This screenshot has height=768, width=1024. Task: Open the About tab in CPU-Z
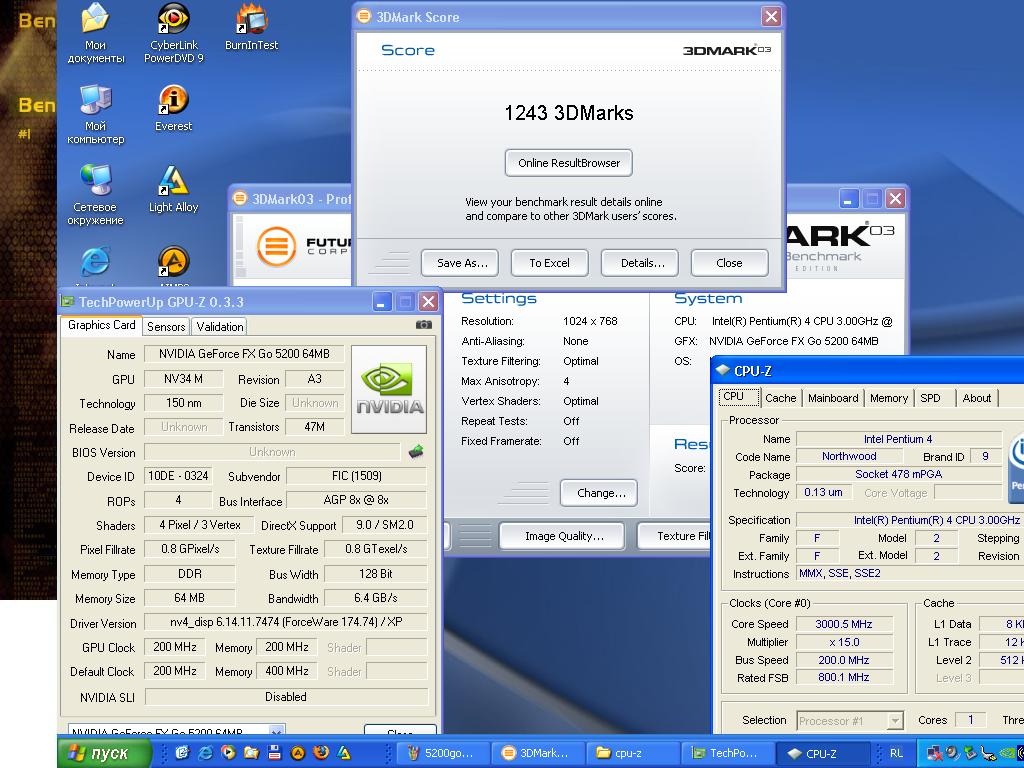(x=976, y=398)
